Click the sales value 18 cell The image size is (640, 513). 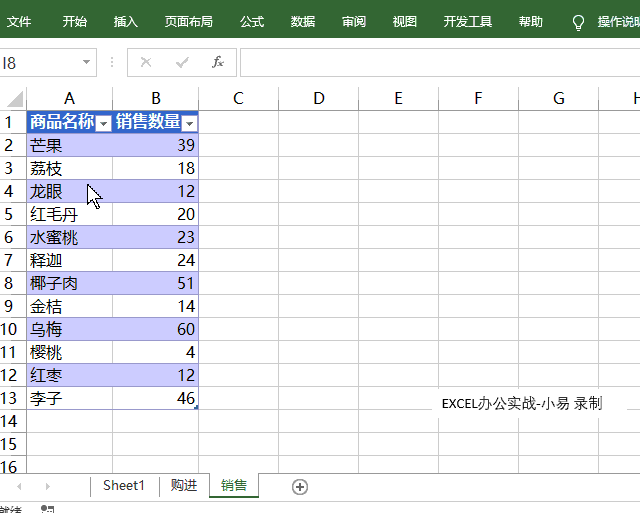pos(156,168)
